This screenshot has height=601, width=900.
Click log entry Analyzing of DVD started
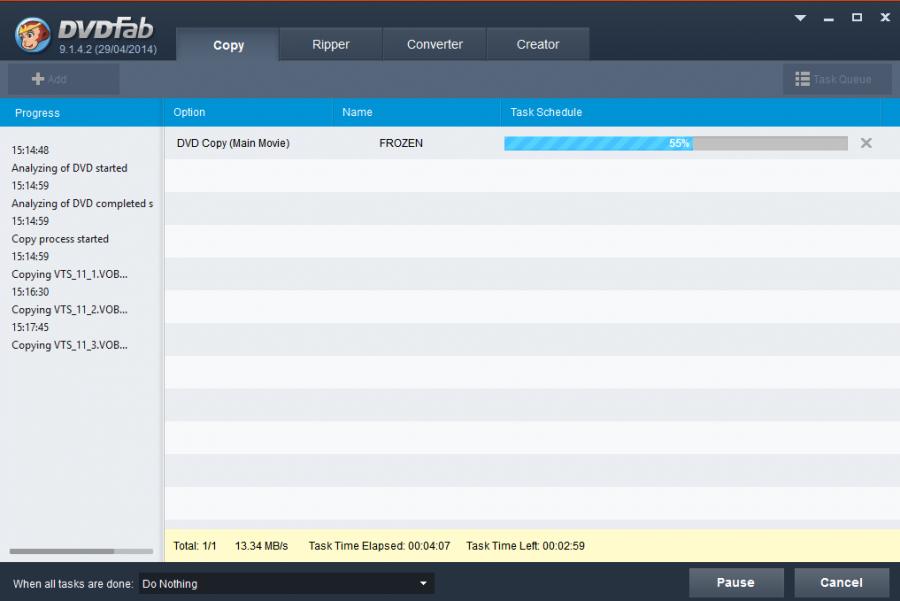[x=69, y=168]
